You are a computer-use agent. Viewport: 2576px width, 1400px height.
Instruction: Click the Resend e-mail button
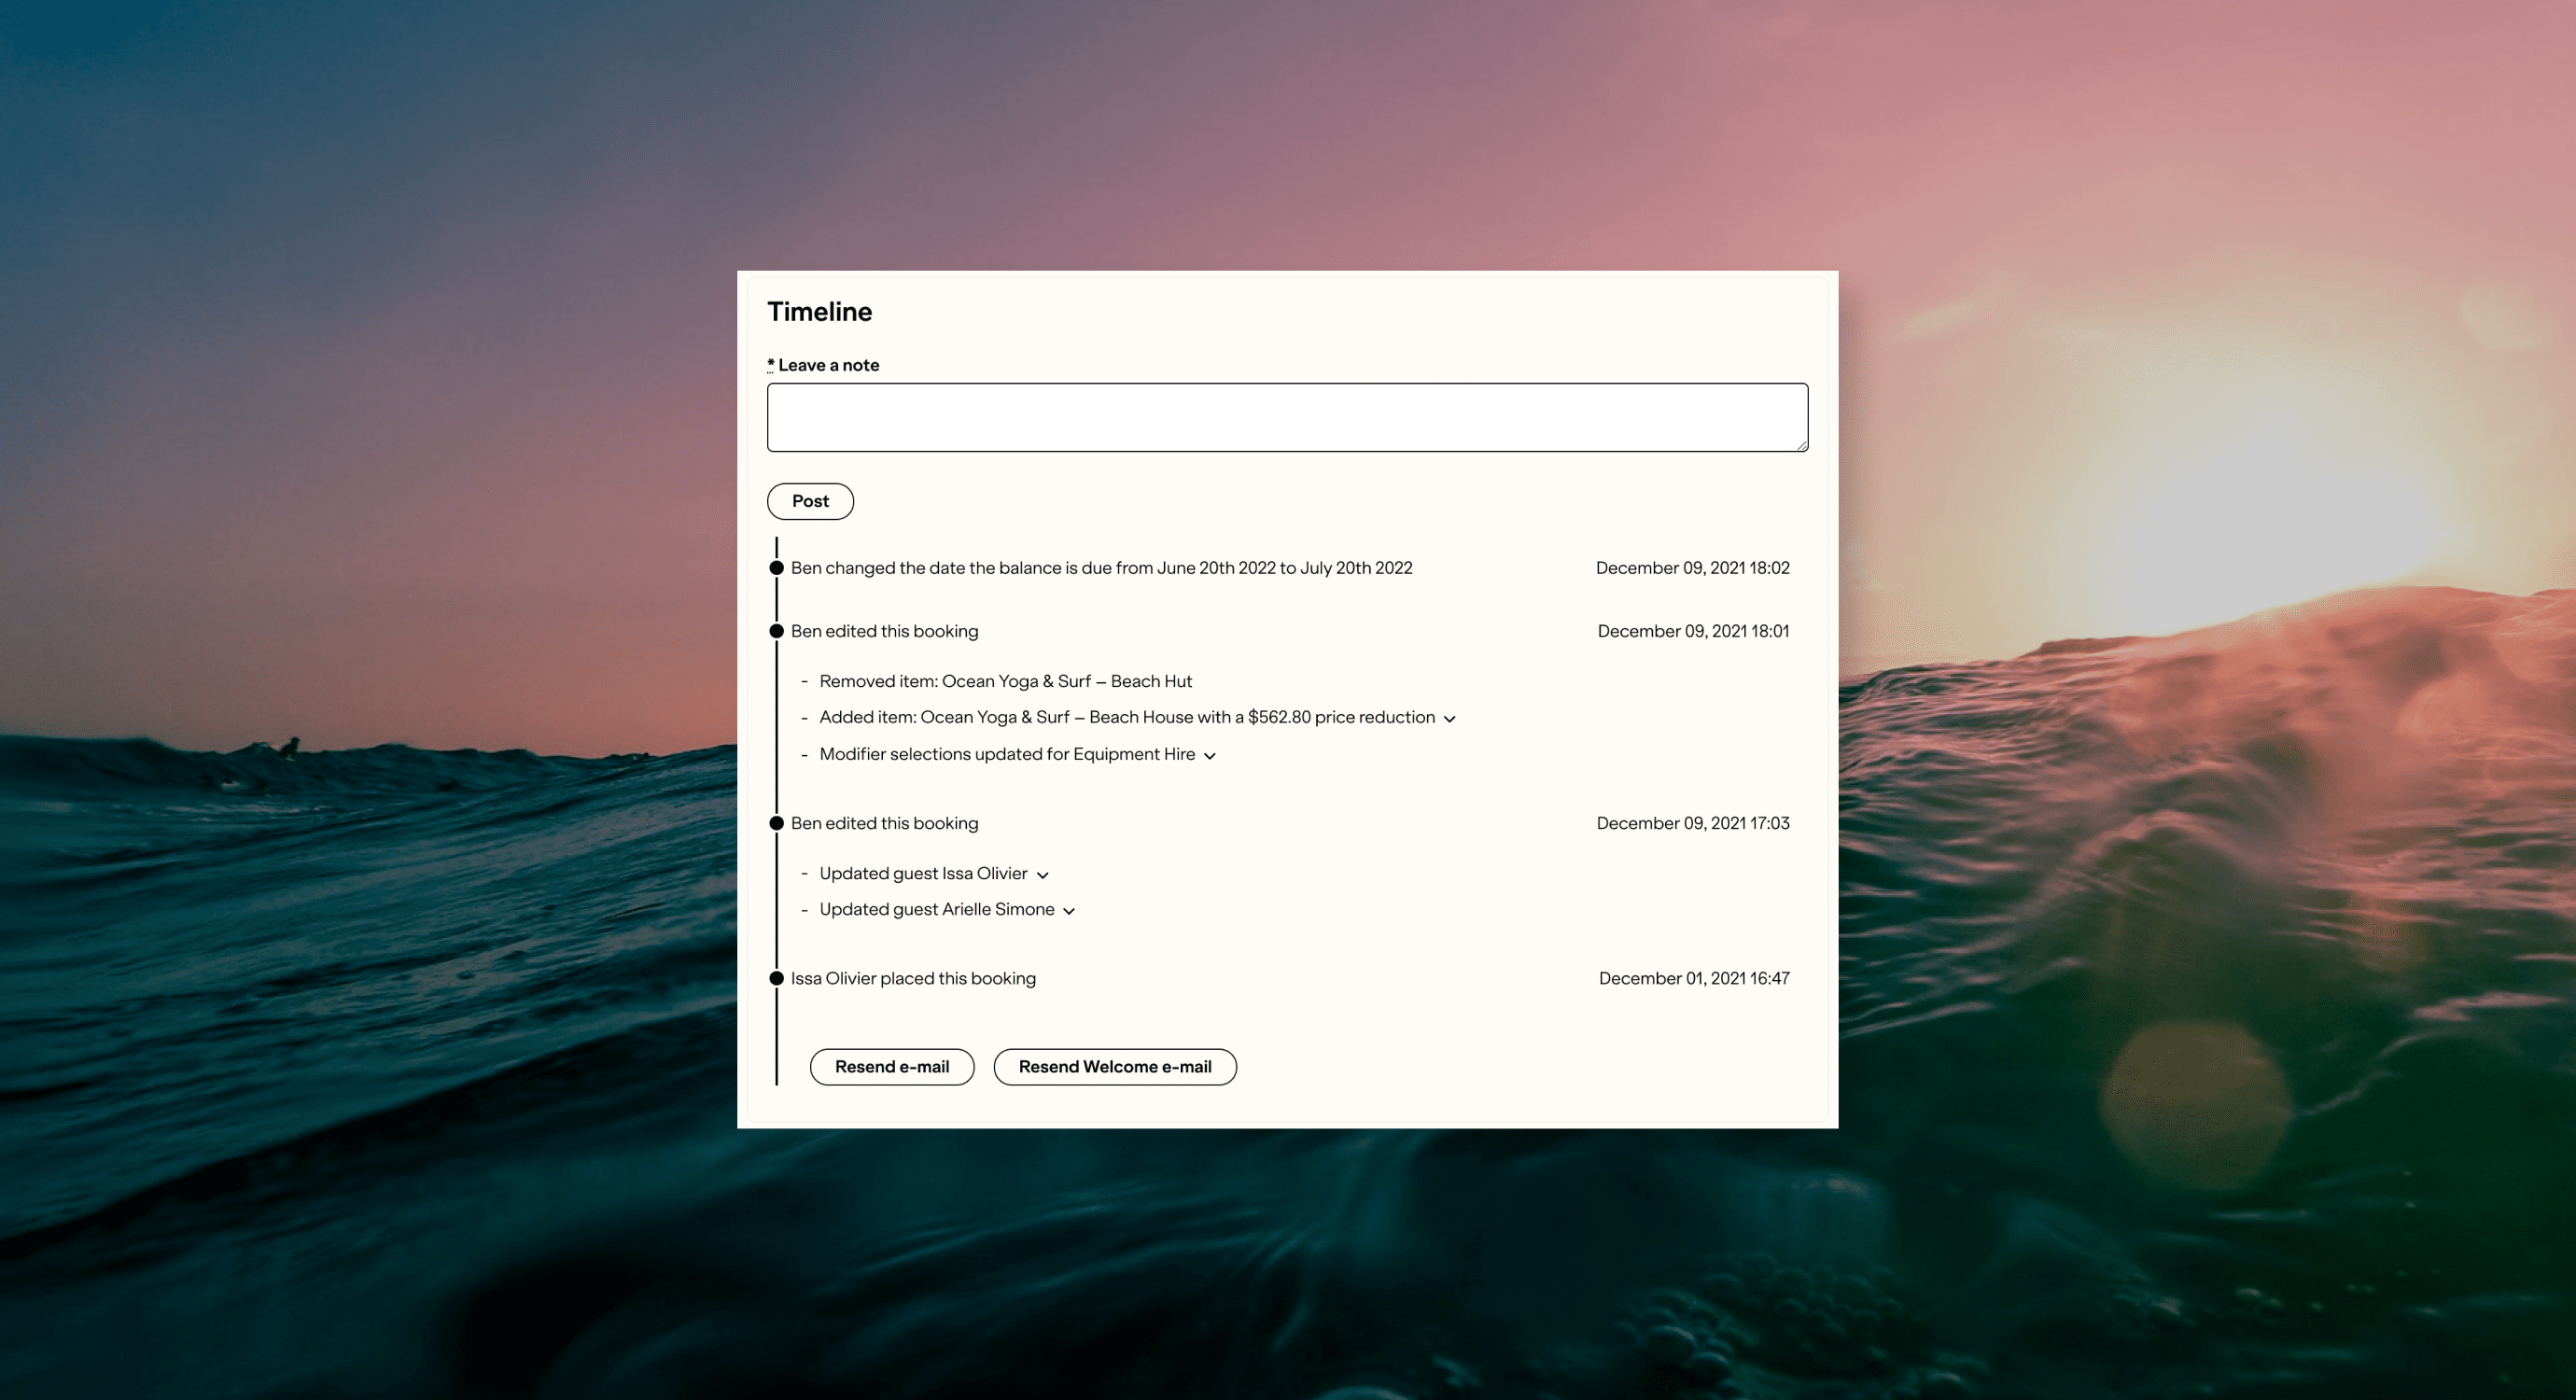click(x=892, y=1067)
